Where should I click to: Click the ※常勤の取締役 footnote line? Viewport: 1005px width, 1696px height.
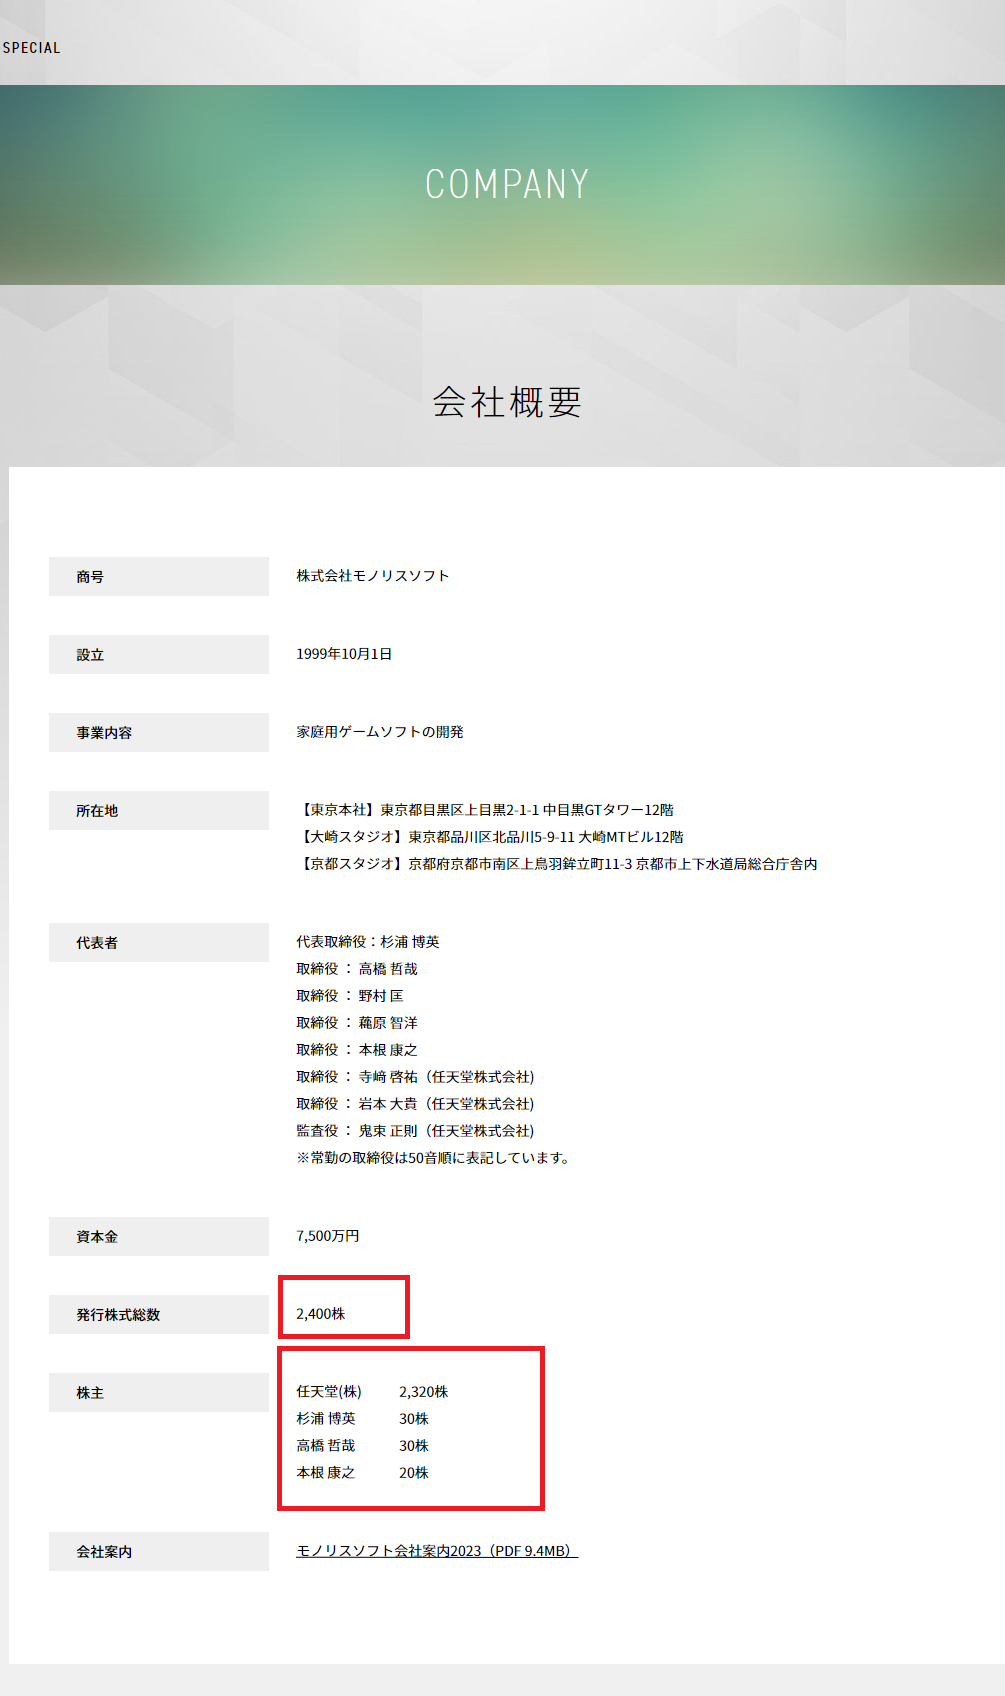[434, 1158]
